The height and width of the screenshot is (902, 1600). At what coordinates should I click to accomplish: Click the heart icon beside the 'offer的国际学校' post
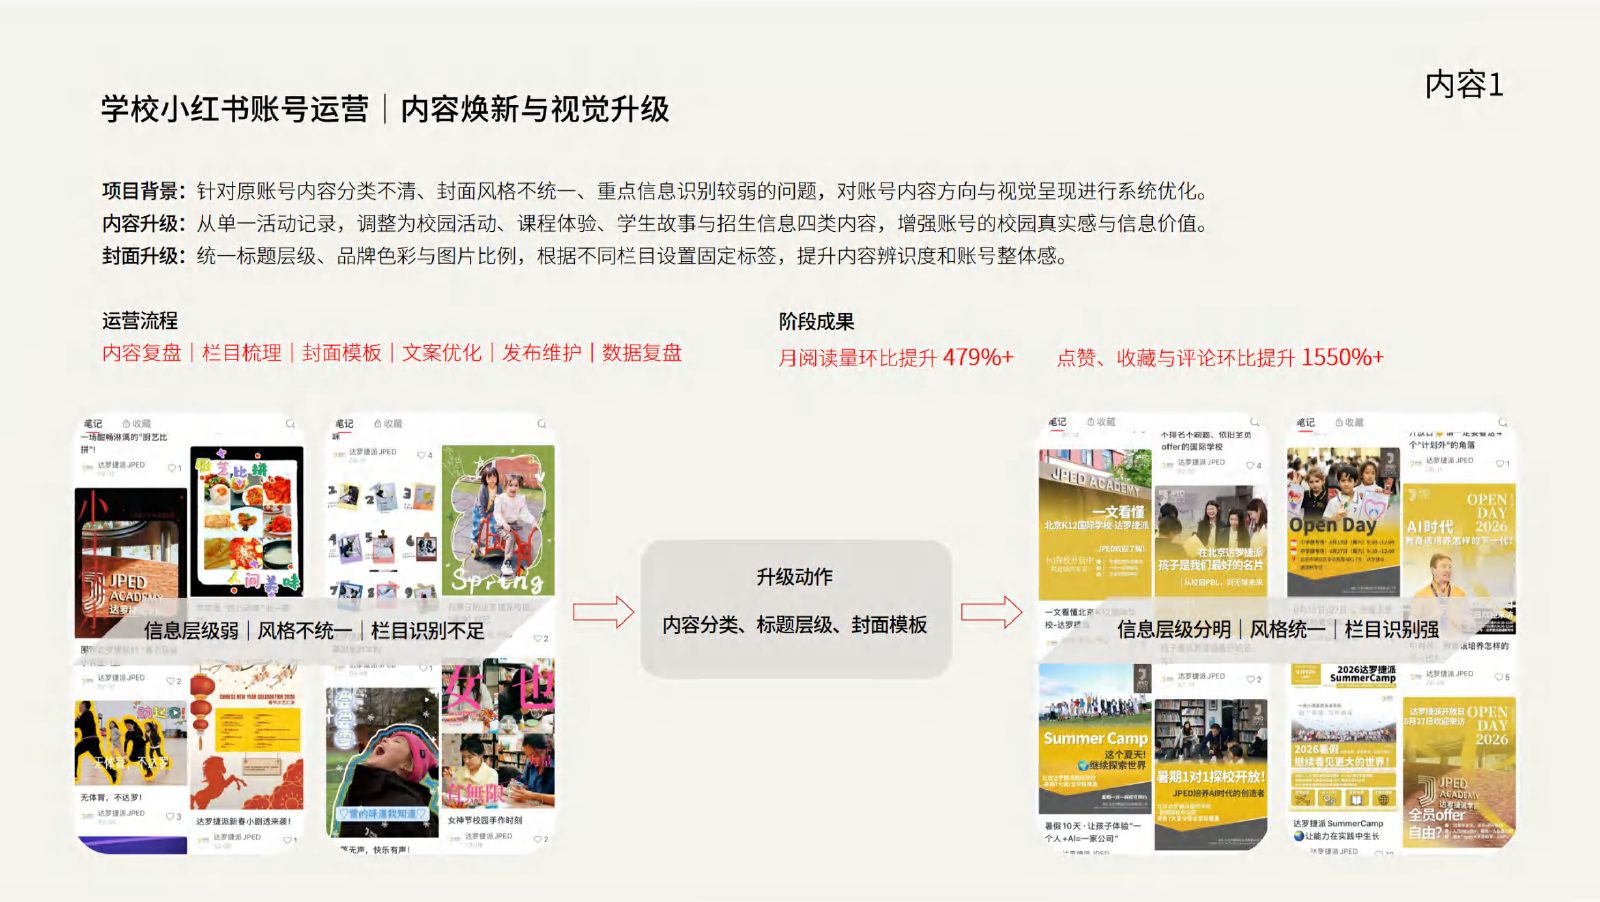pos(1250,465)
